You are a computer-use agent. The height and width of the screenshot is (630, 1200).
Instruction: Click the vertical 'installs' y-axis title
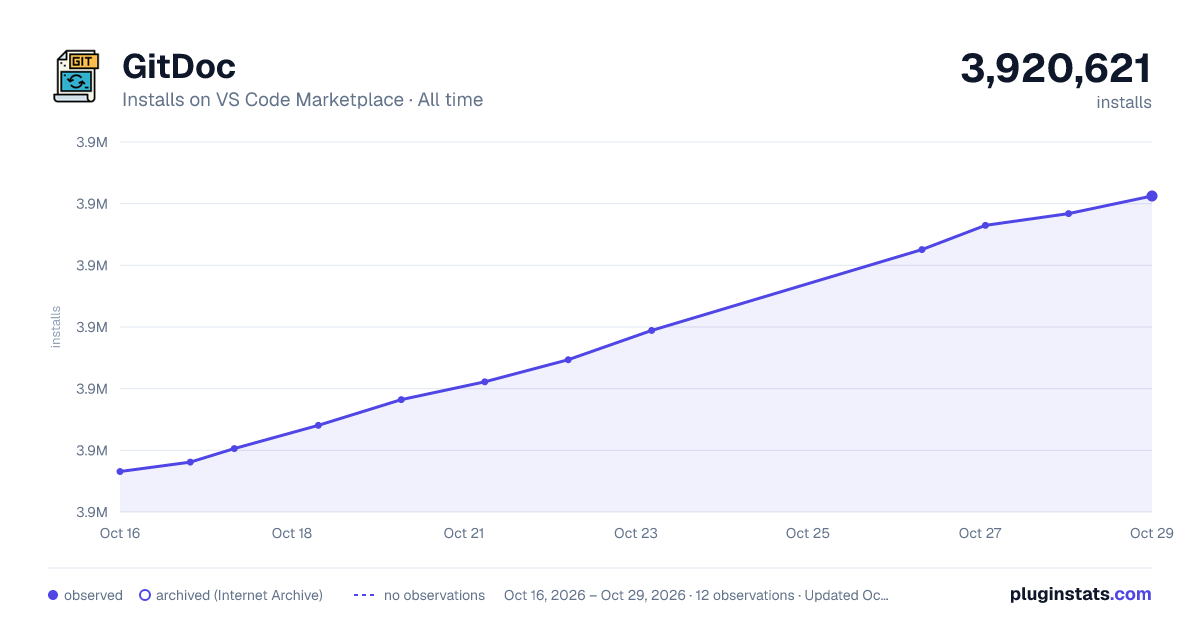(x=56, y=327)
